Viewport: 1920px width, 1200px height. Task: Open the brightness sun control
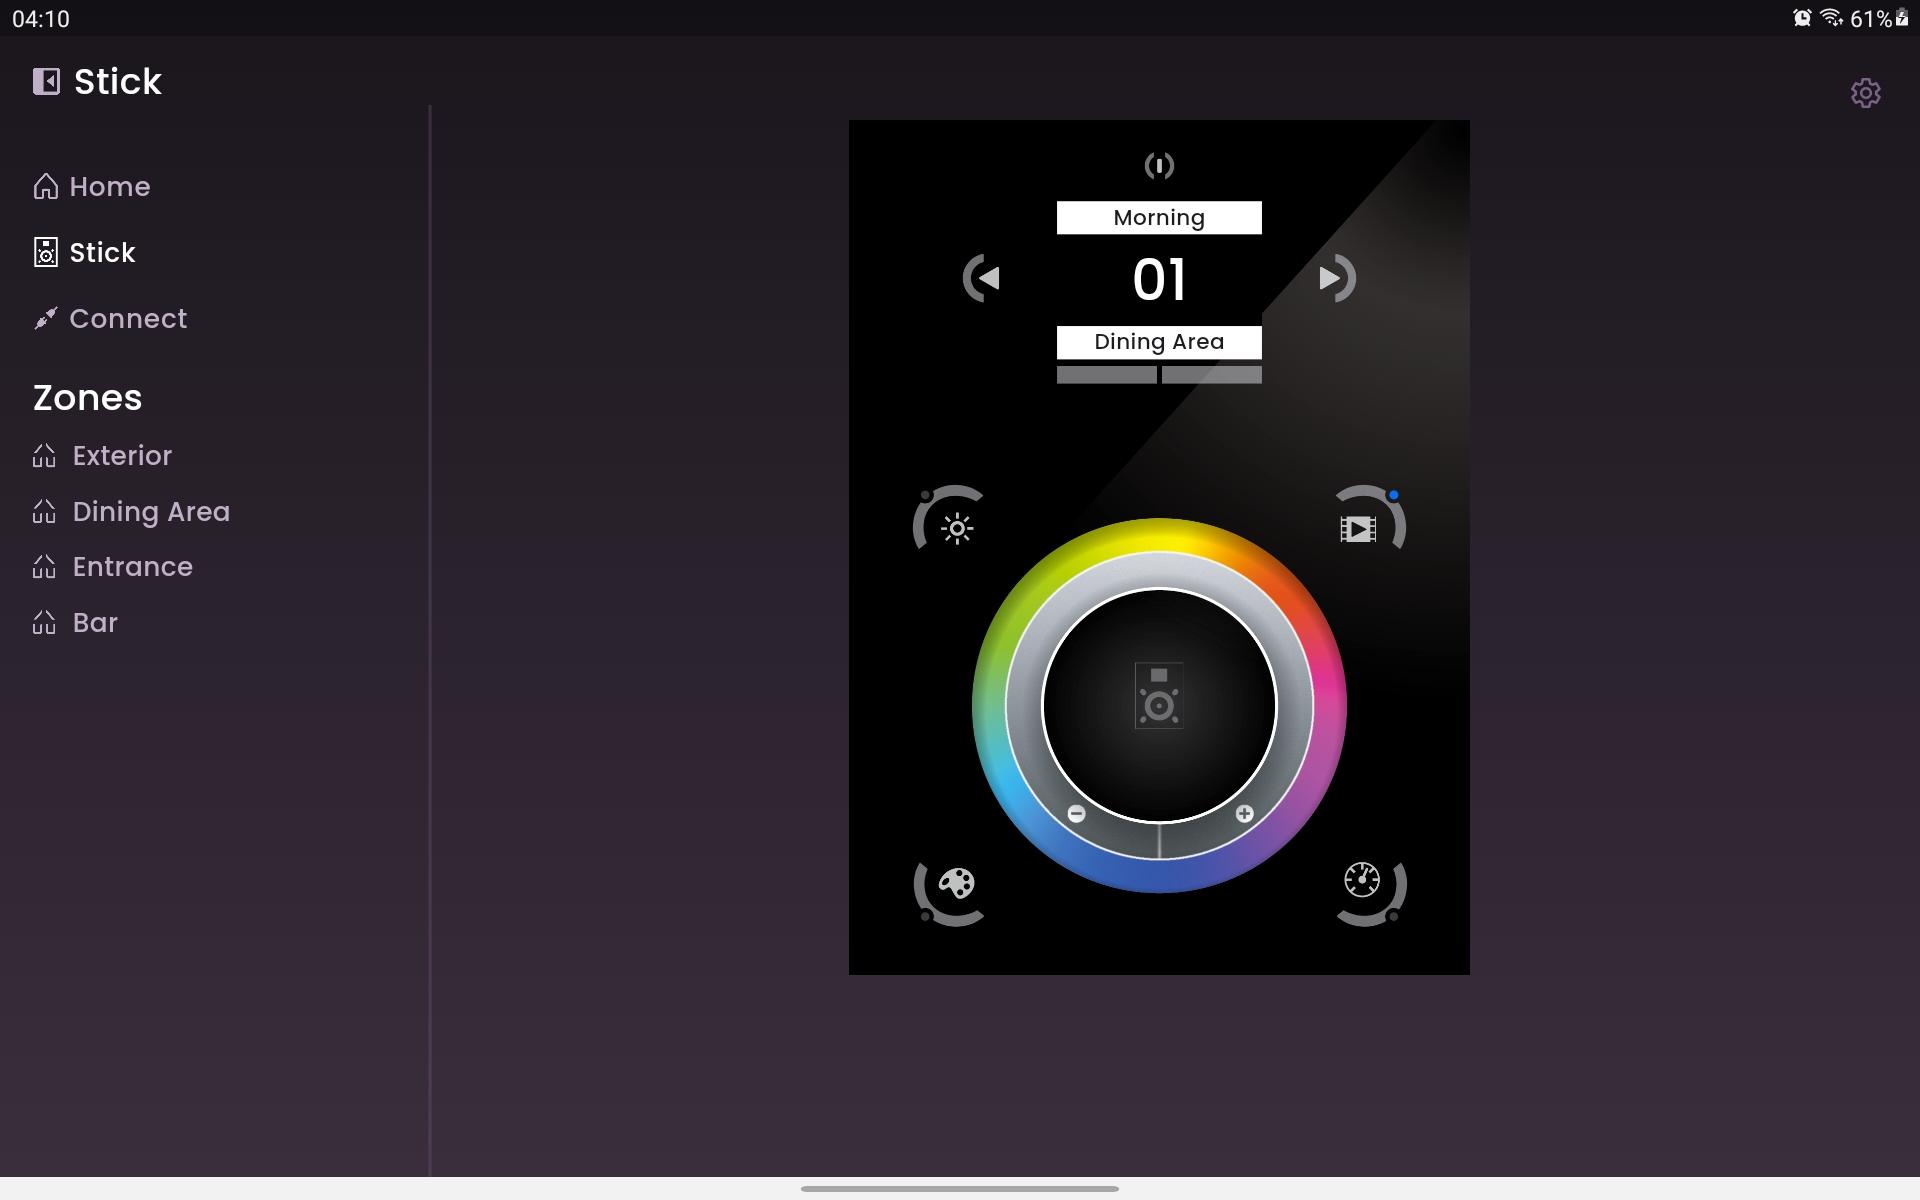[x=956, y=527]
